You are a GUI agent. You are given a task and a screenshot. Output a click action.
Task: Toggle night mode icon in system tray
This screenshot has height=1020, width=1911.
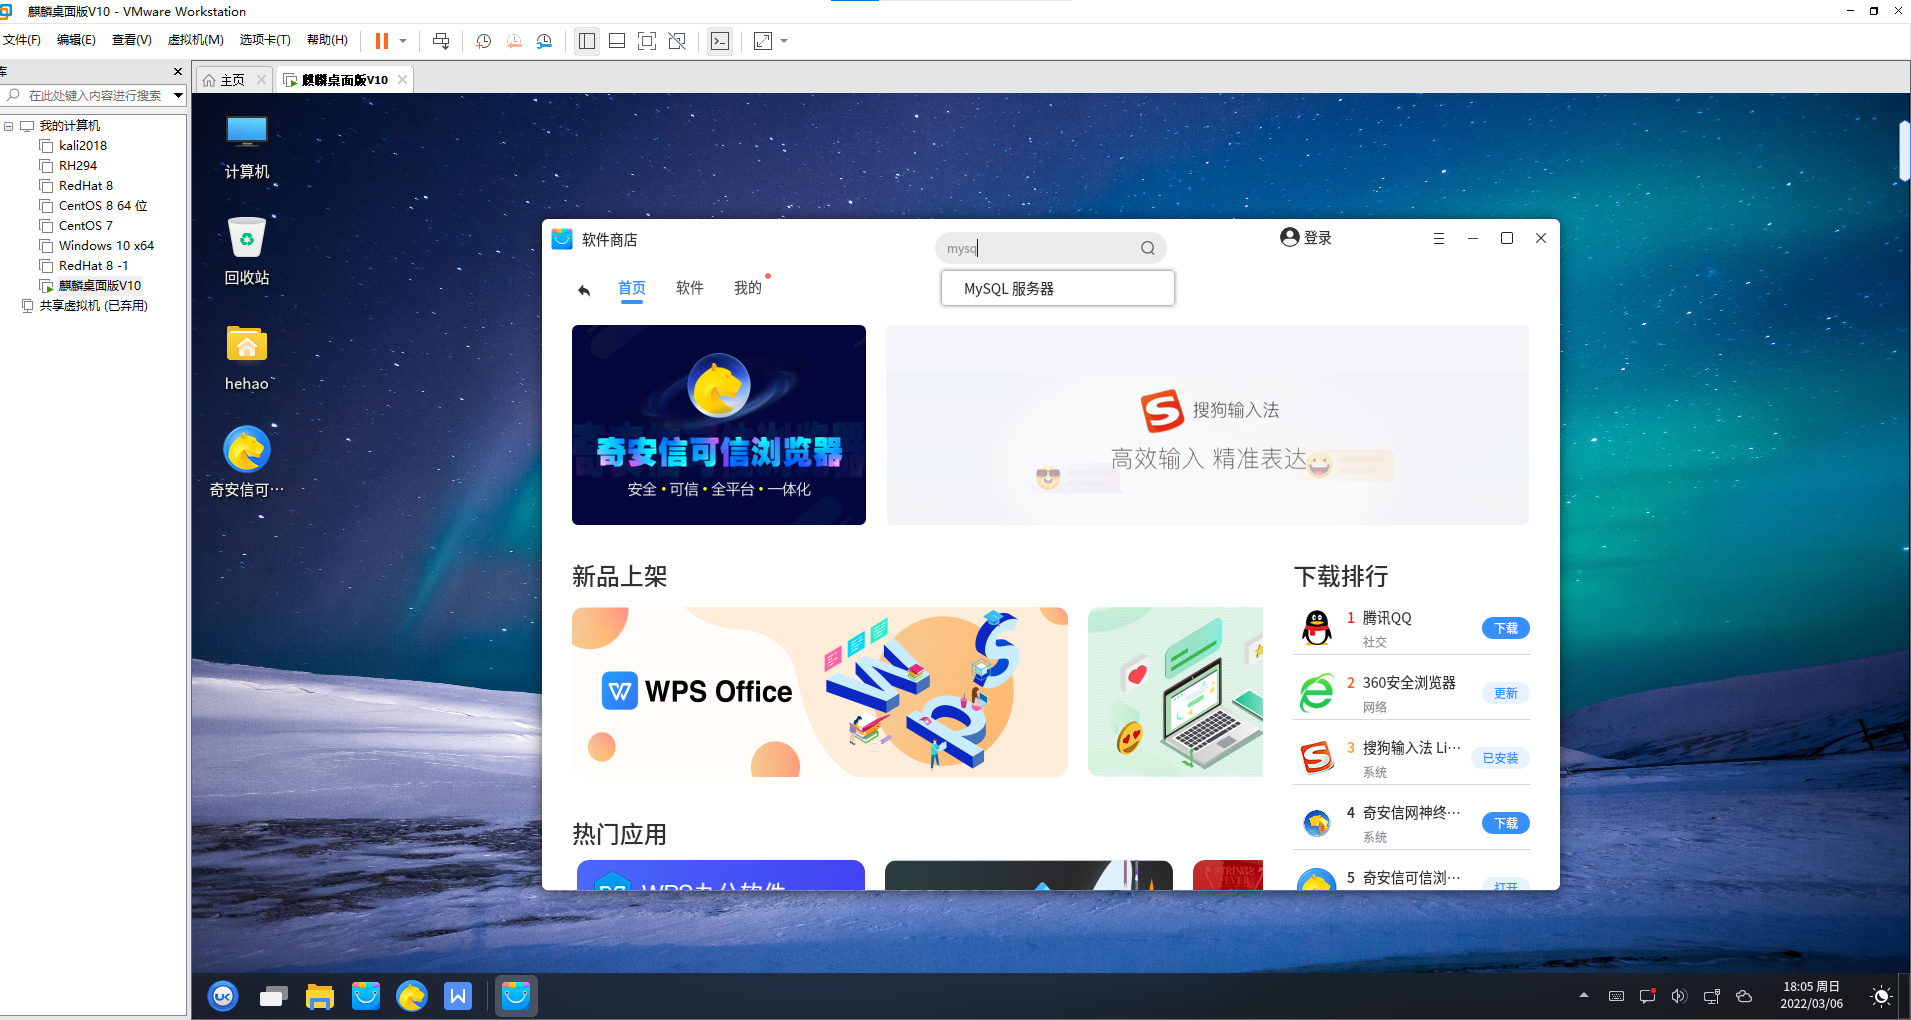point(1881,996)
